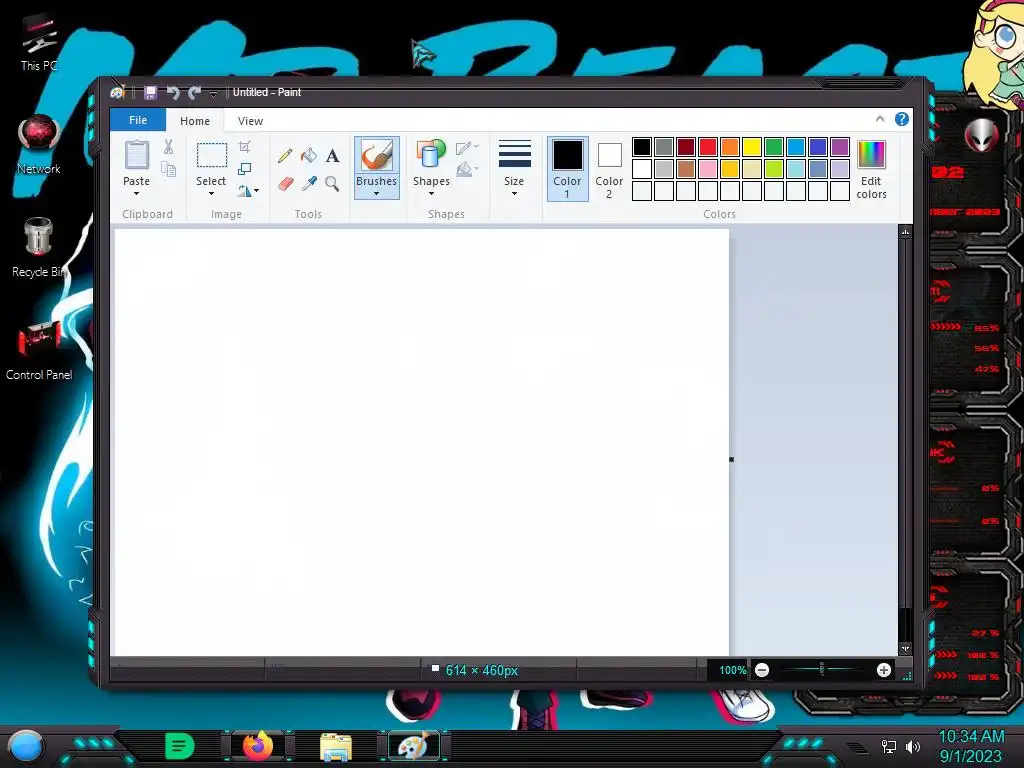Set Color 1 as active color
This screenshot has height=768, width=1024.
(568, 169)
